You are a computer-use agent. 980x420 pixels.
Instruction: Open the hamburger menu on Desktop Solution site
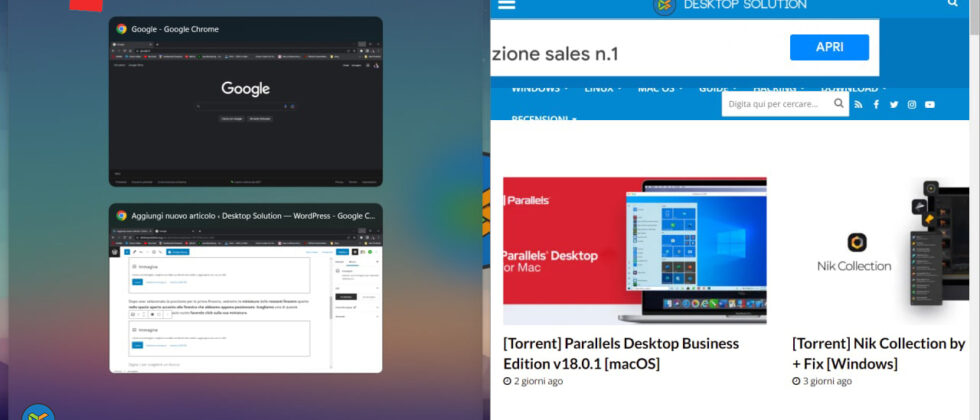[x=506, y=4]
